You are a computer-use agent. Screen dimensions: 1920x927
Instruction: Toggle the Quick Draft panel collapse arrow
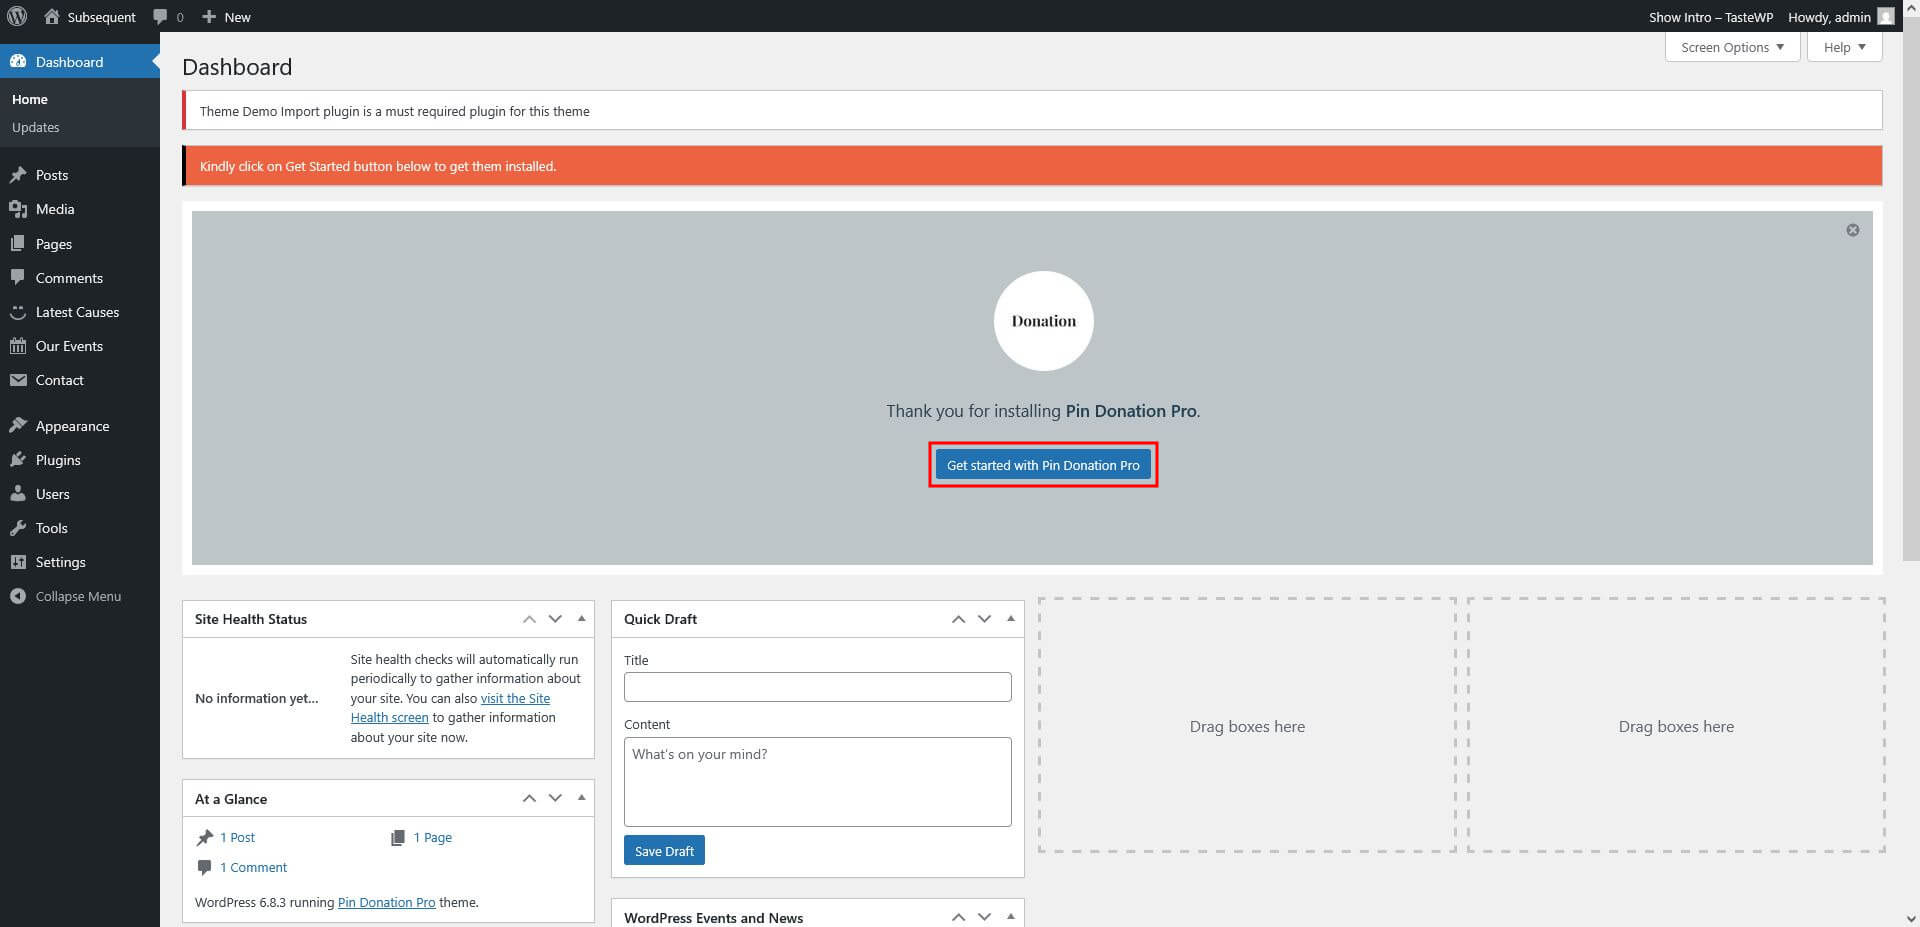(x=1010, y=619)
